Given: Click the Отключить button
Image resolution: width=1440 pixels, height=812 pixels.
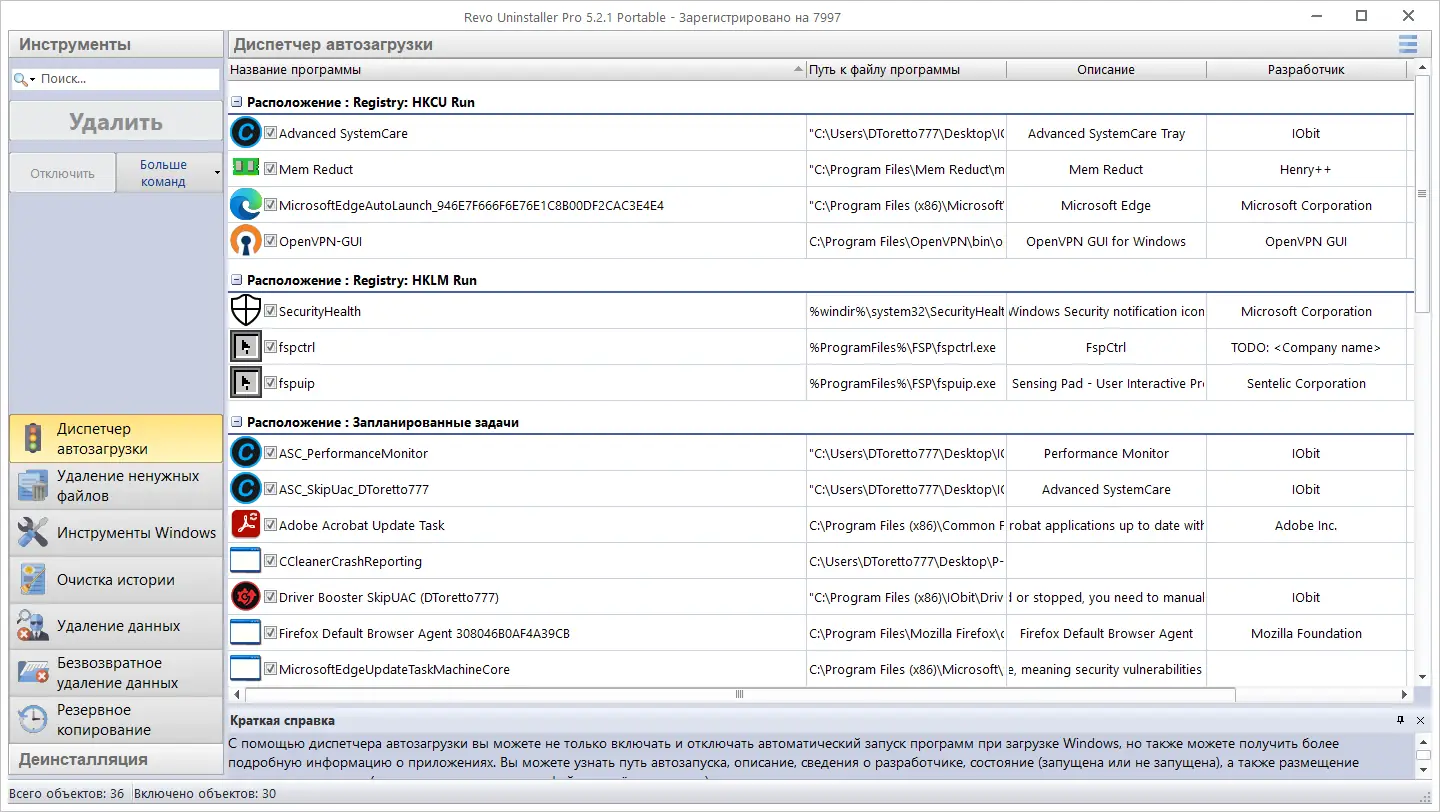Looking at the screenshot, I should point(62,173).
